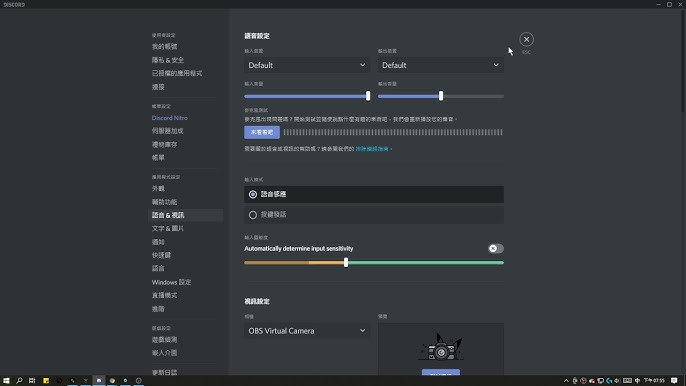Open 直播模式 streamer mode settings
This screenshot has height=386, width=686.
pos(164,295)
